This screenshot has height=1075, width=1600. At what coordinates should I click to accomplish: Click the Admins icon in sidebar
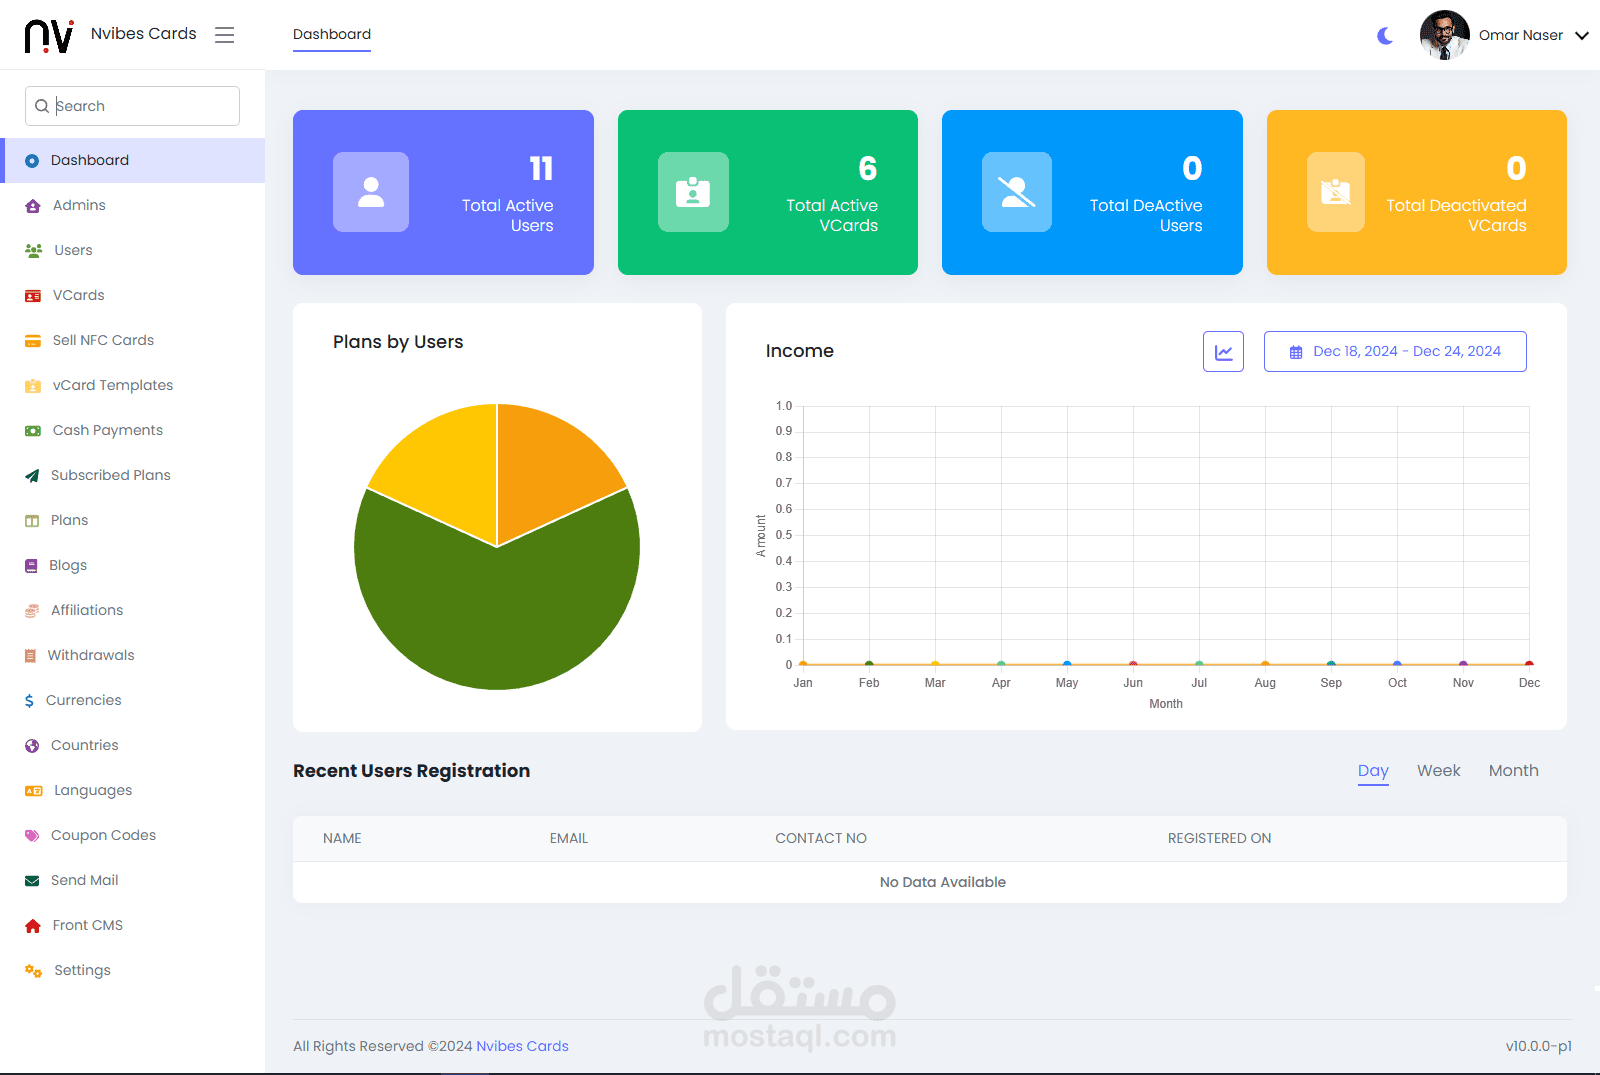(33, 206)
